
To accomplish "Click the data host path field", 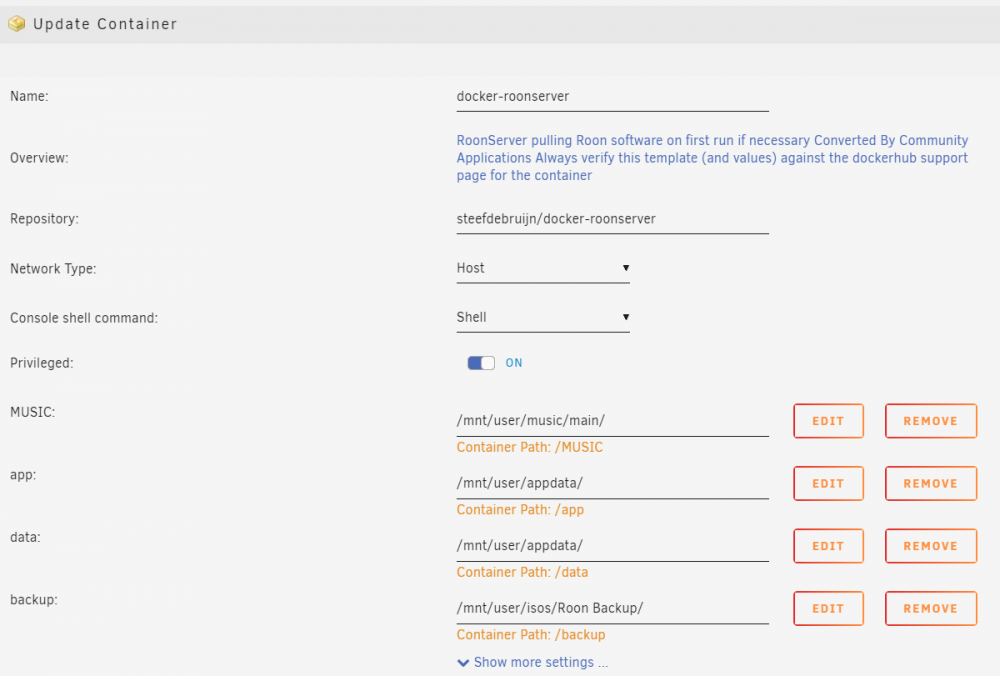I will pyautogui.click(x=612, y=546).
